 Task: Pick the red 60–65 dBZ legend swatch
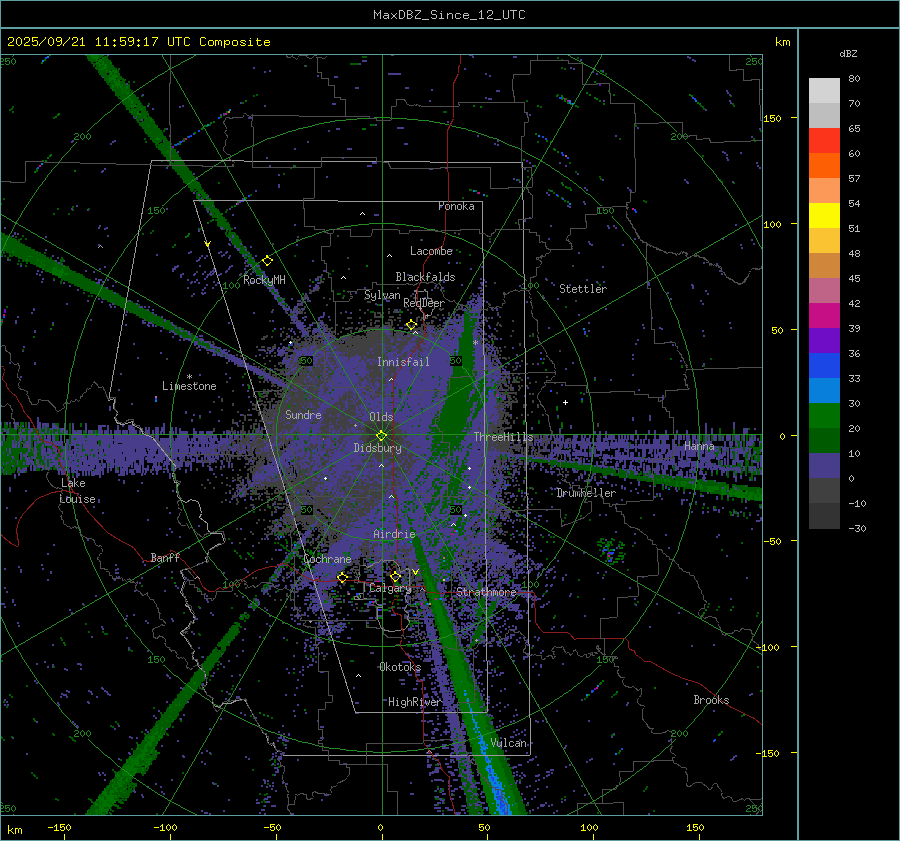pos(824,141)
